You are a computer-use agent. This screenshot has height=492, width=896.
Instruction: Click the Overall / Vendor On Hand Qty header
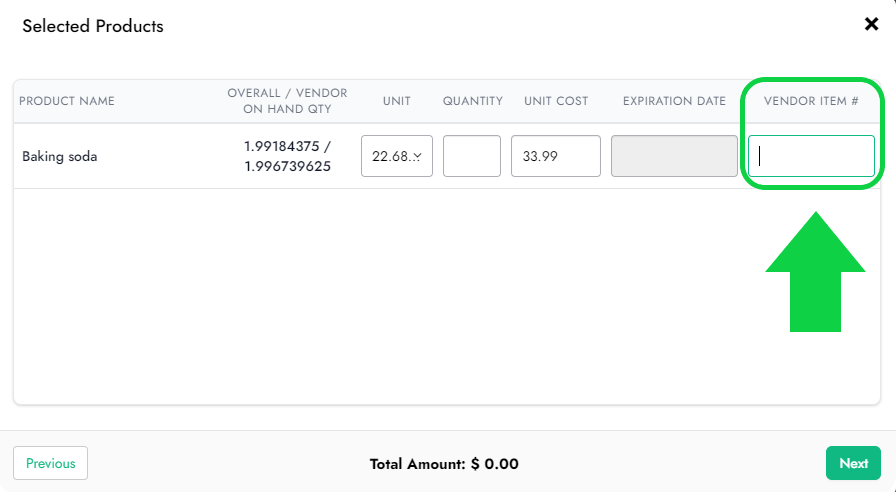287,101
